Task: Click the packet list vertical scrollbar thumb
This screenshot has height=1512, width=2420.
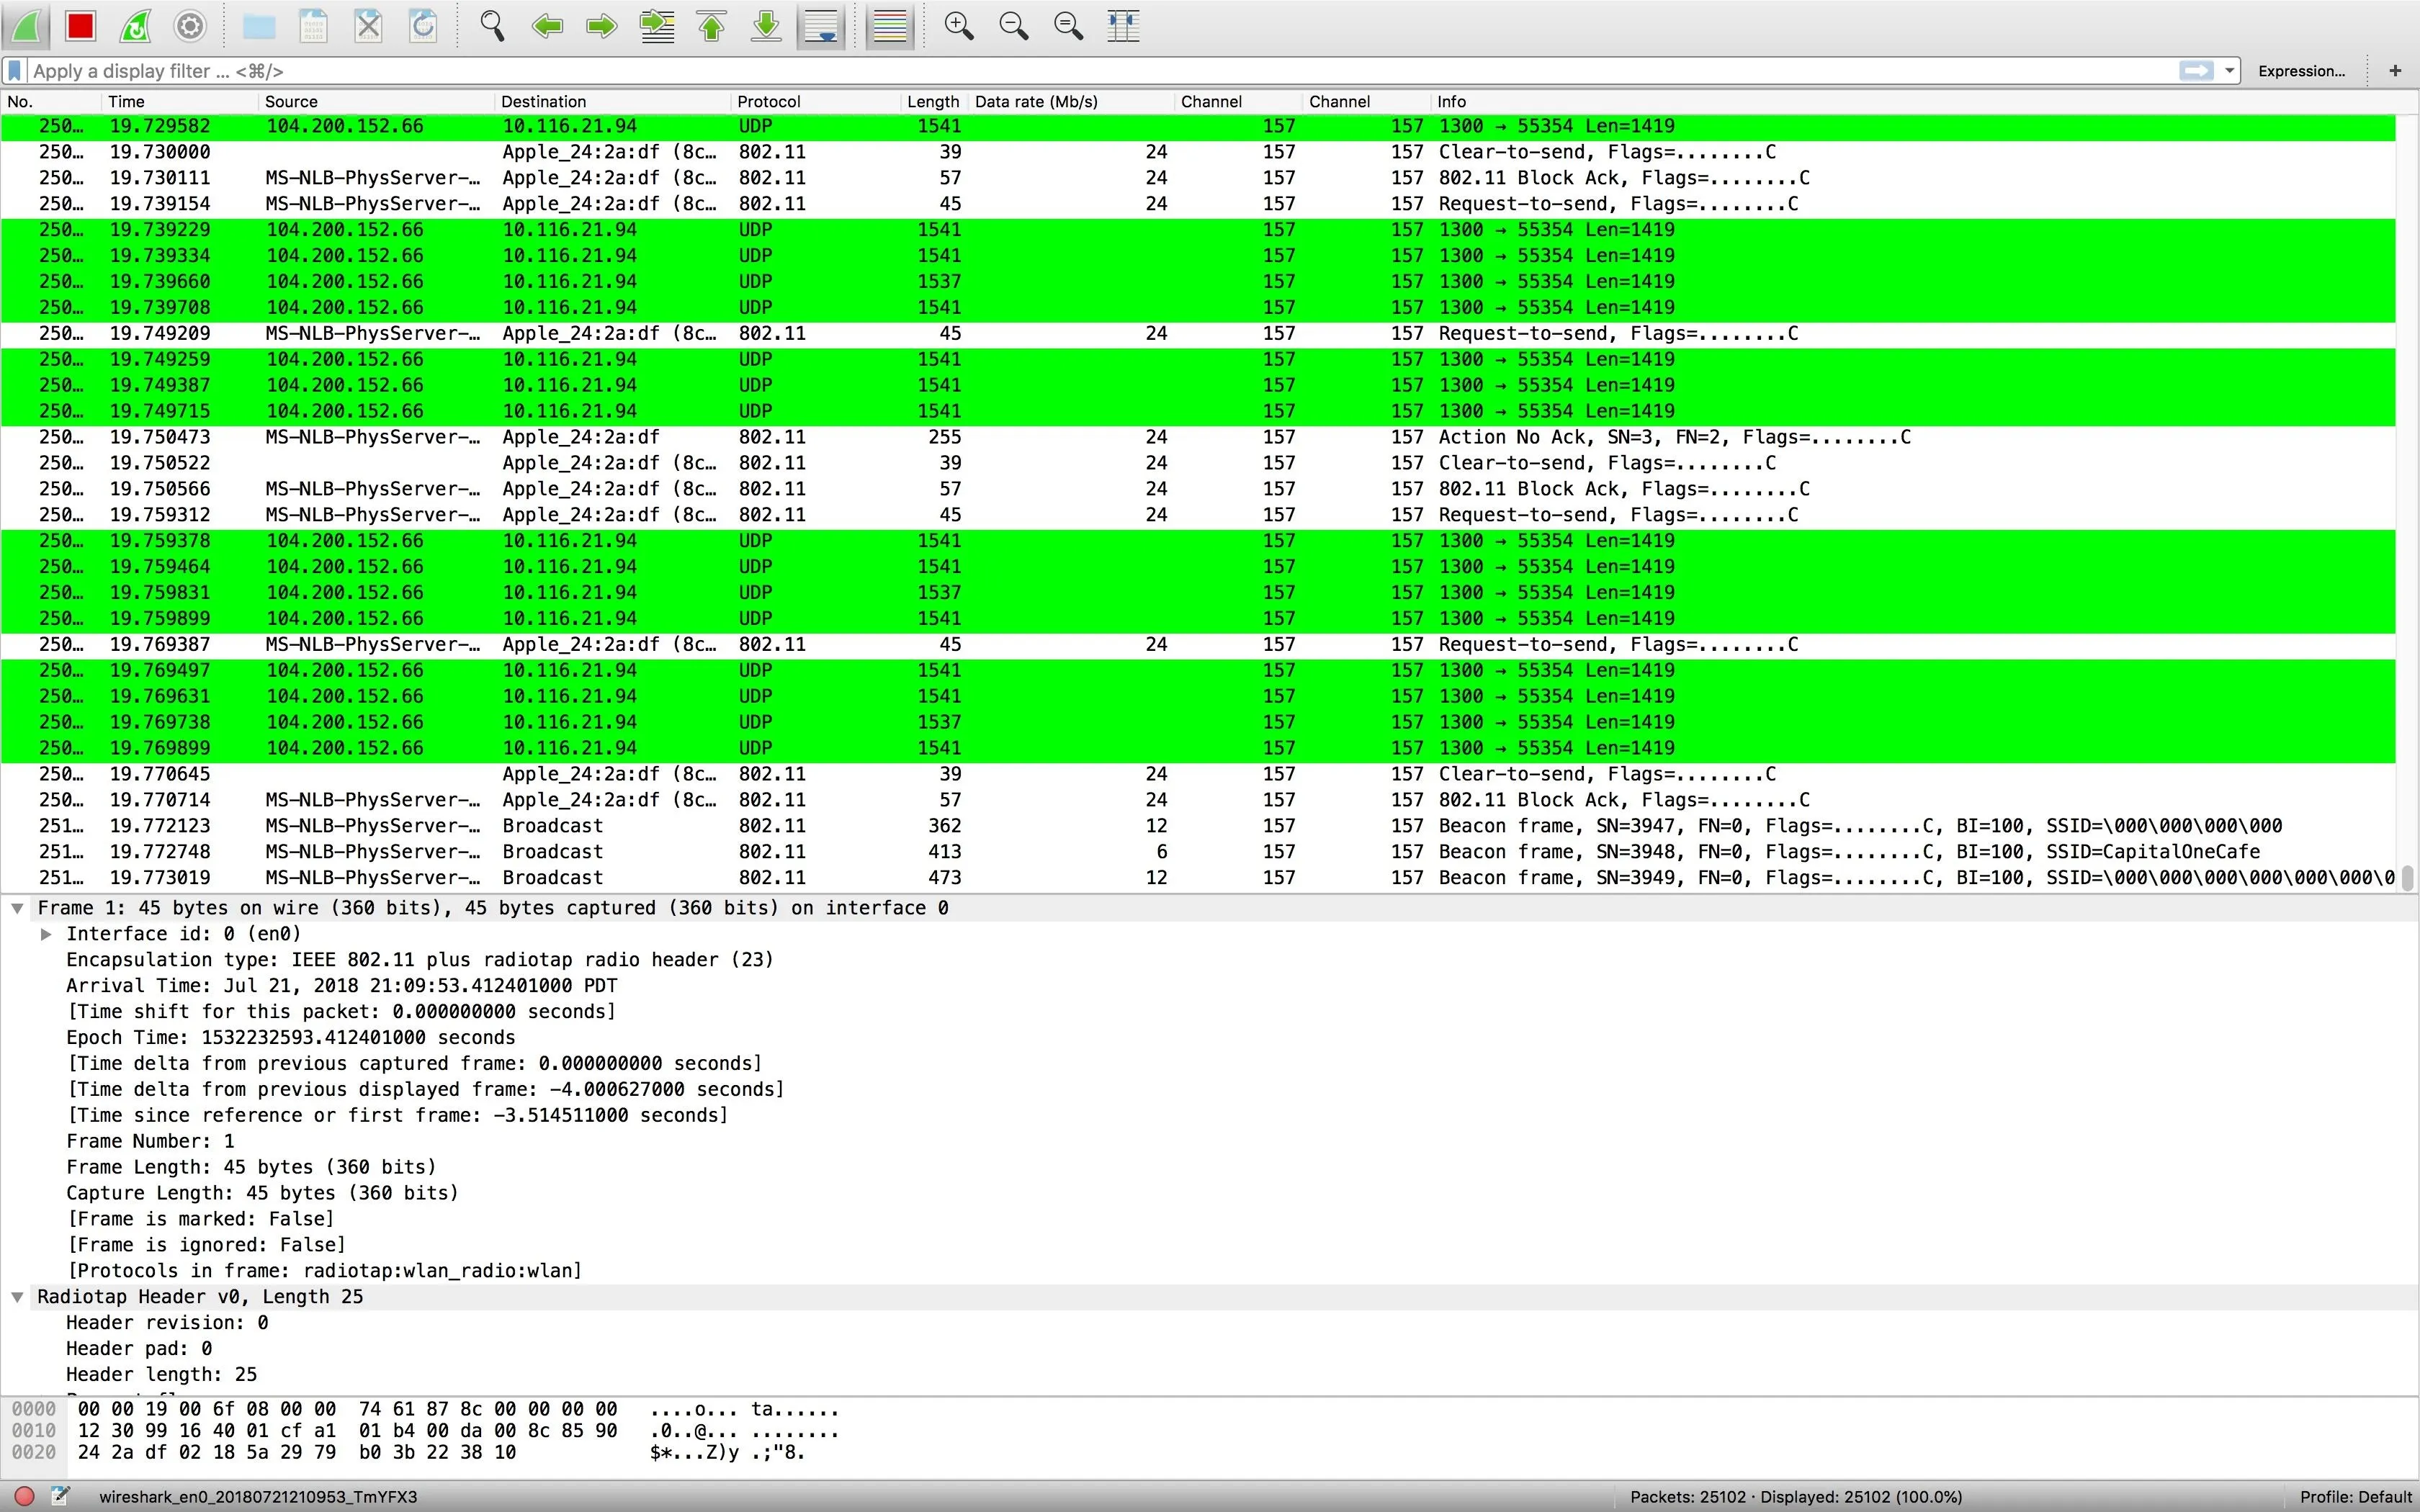Action: click(x=2408, y=878)
